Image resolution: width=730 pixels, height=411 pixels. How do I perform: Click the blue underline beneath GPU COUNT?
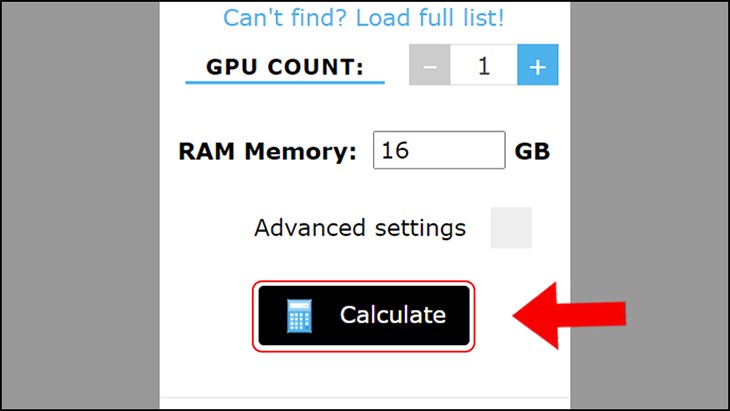click(285, 82)
